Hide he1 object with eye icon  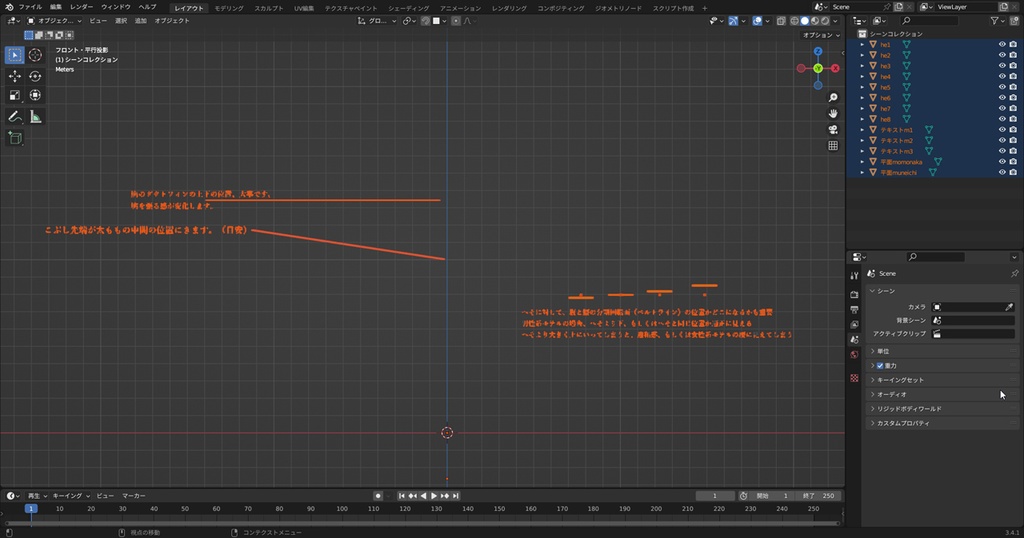pos(1002,44)
